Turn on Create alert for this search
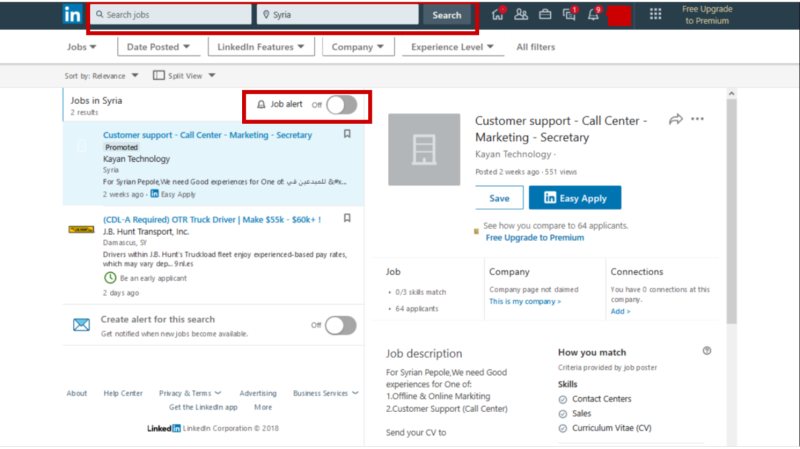Image resolution: width=800 pixels, height=449 pixels. 340,325
